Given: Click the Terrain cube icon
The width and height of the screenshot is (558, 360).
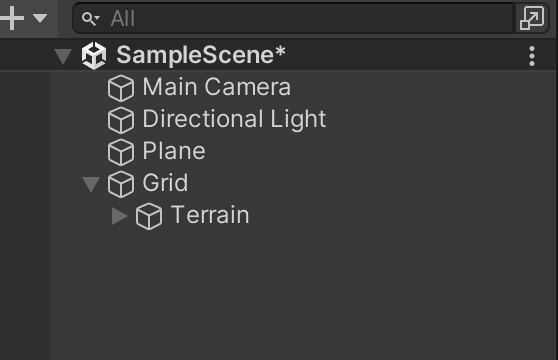Looking at the screenshot, I should (x=149, y=216).
